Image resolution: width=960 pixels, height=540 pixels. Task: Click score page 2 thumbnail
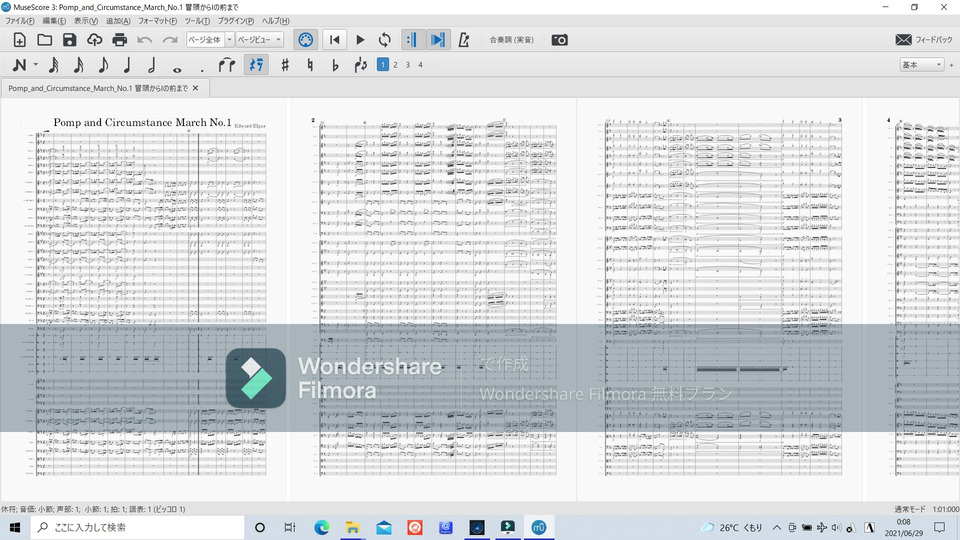tap(433, 297)
